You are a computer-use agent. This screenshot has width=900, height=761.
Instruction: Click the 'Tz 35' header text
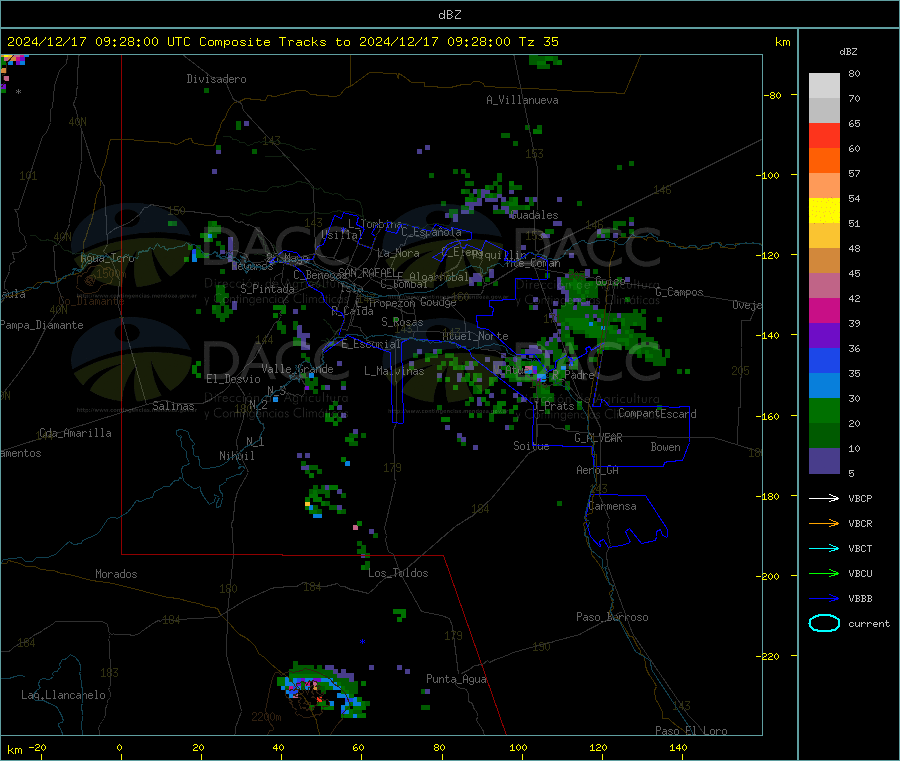coord(538,42)
